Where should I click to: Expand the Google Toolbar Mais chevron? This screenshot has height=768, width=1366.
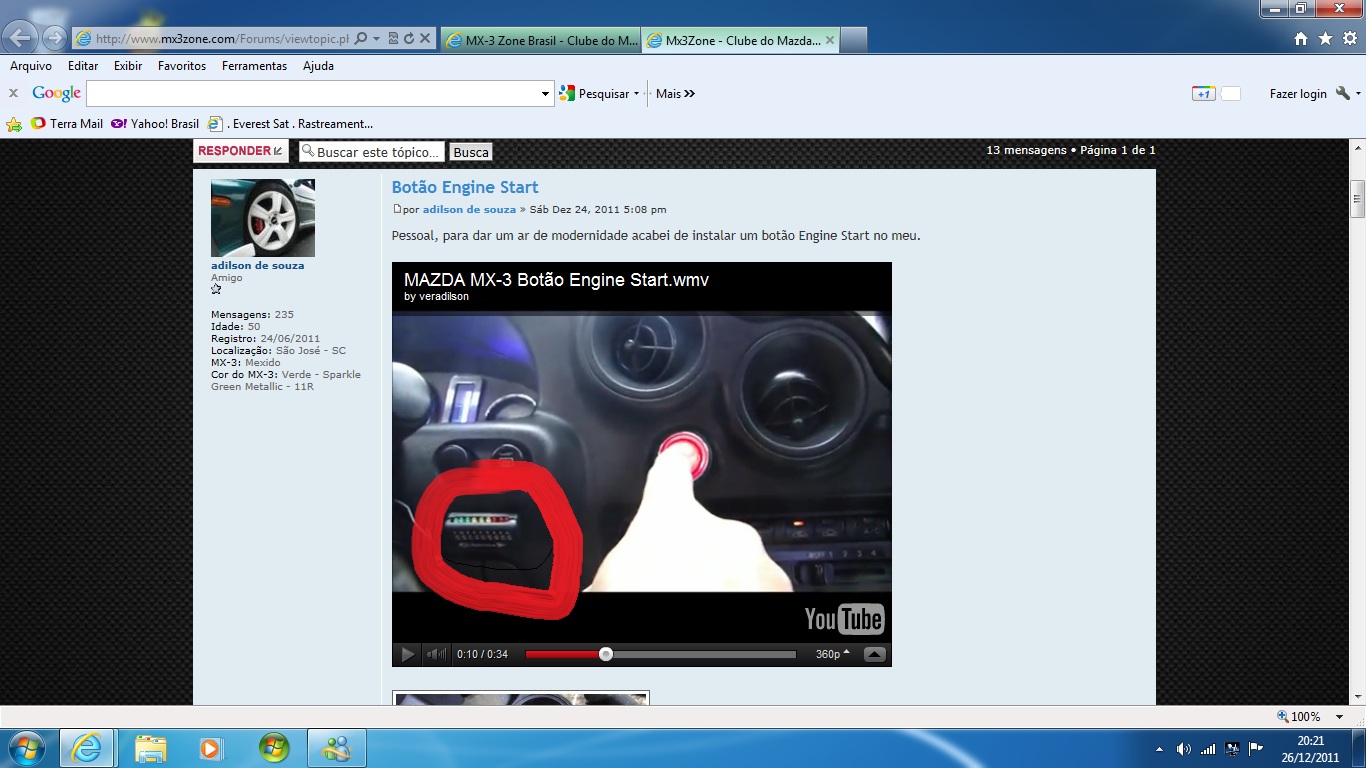[689, 94]
